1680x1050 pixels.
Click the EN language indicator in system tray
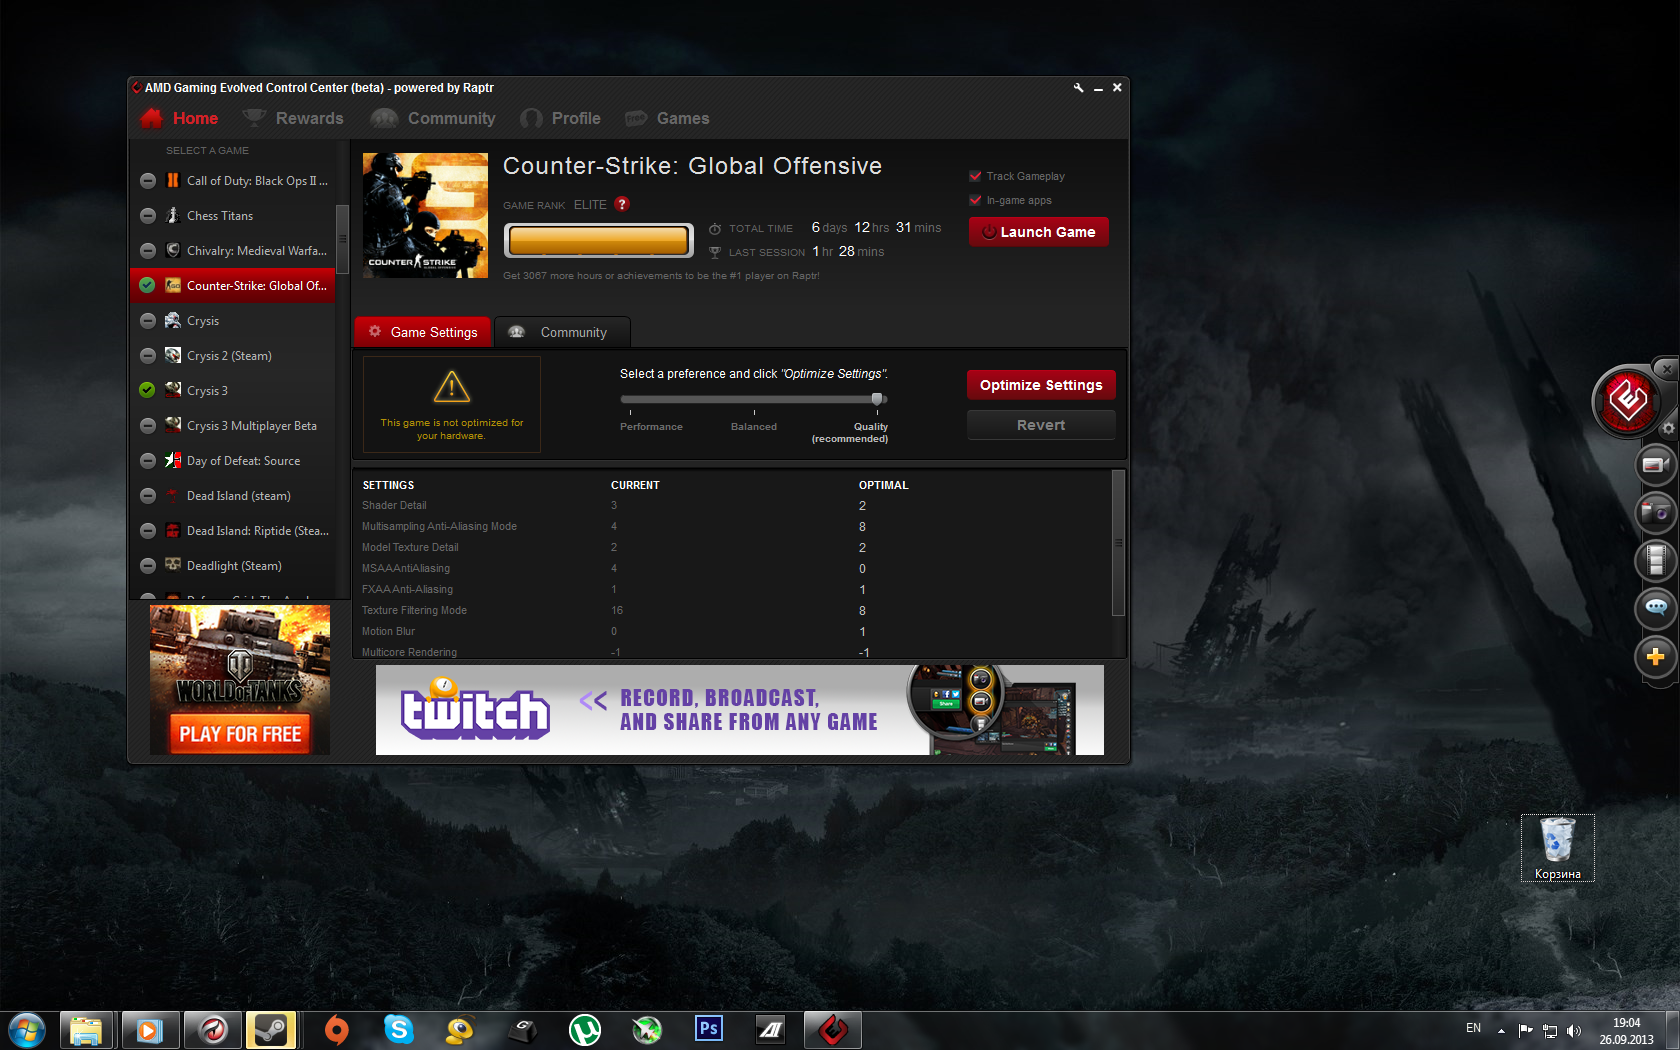pyautogui.click(x=1473, y=1028)
